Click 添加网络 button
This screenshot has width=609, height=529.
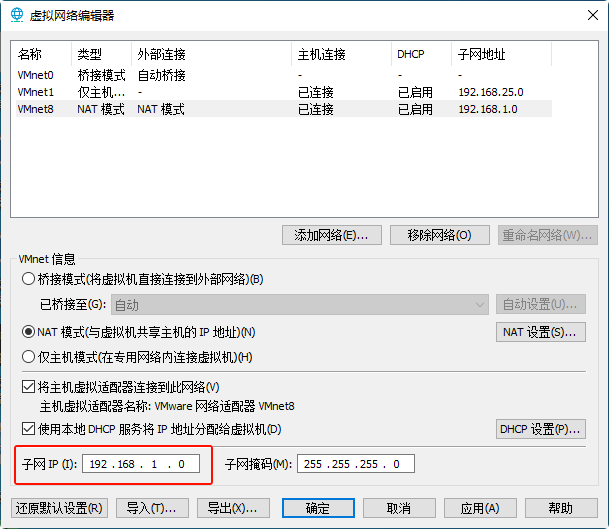(x=331, y=235)
